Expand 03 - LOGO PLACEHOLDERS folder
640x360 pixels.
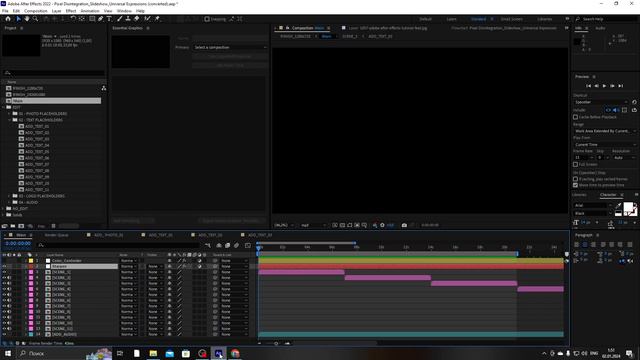click(9, 196)
